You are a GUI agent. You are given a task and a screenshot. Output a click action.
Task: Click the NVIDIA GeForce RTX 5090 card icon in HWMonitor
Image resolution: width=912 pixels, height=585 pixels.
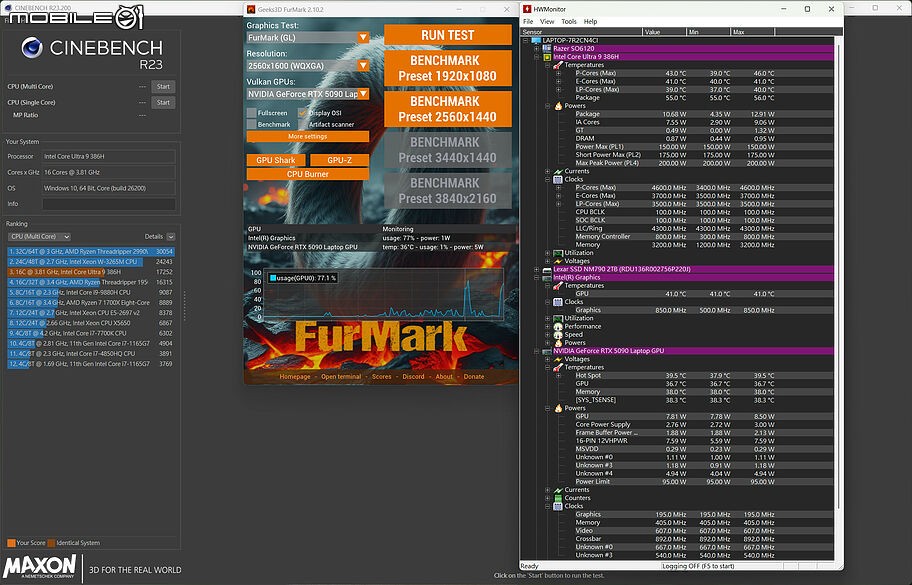[547, 351]
